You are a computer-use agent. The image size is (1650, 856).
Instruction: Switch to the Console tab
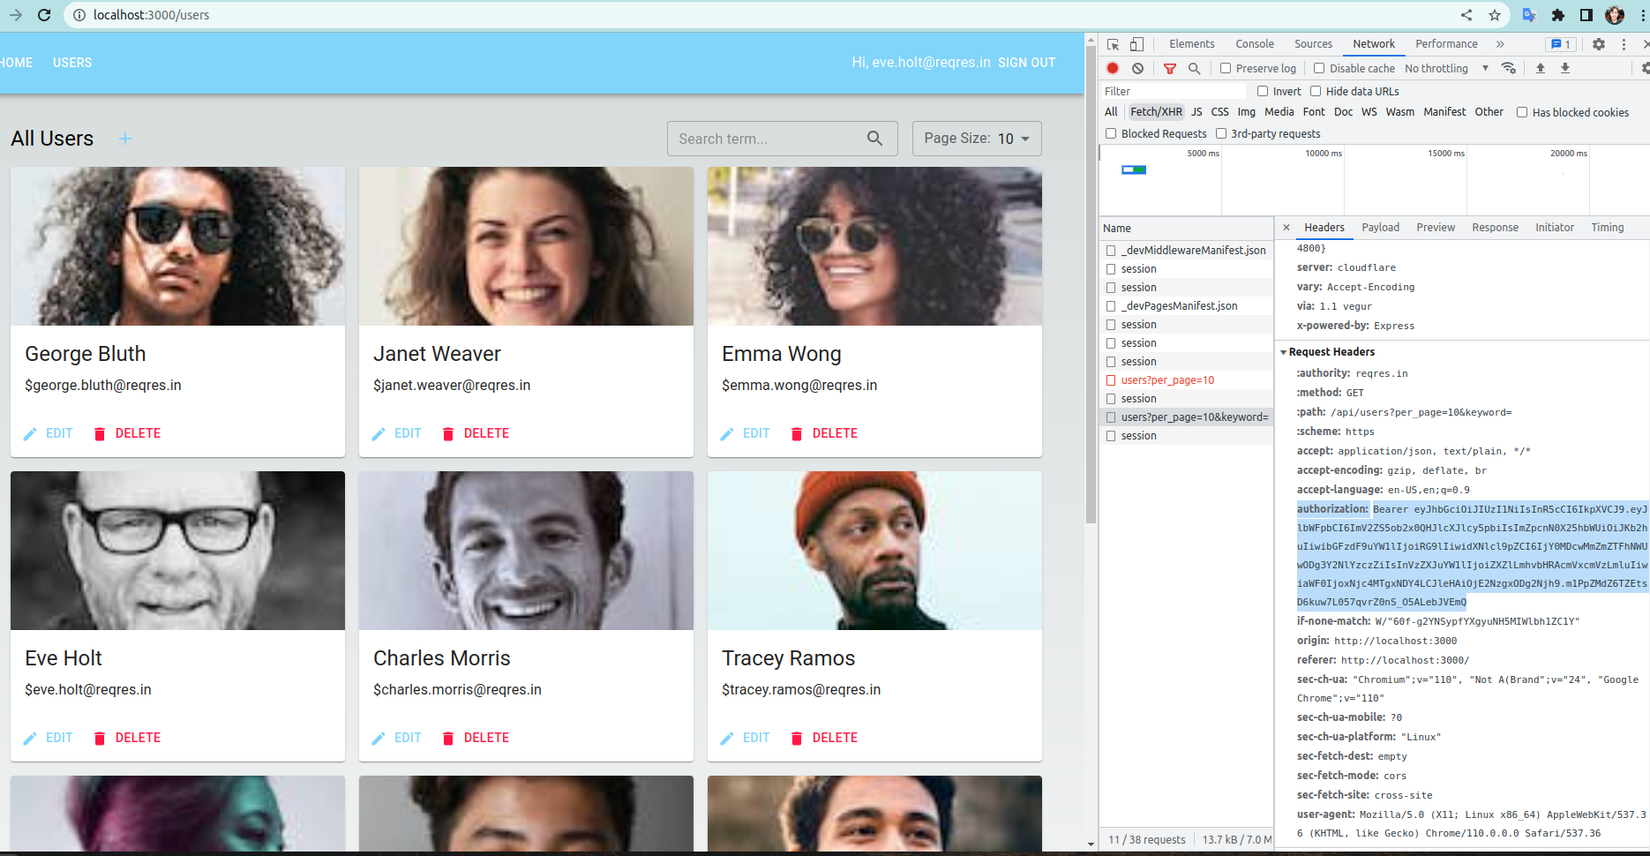[1255, 44]
